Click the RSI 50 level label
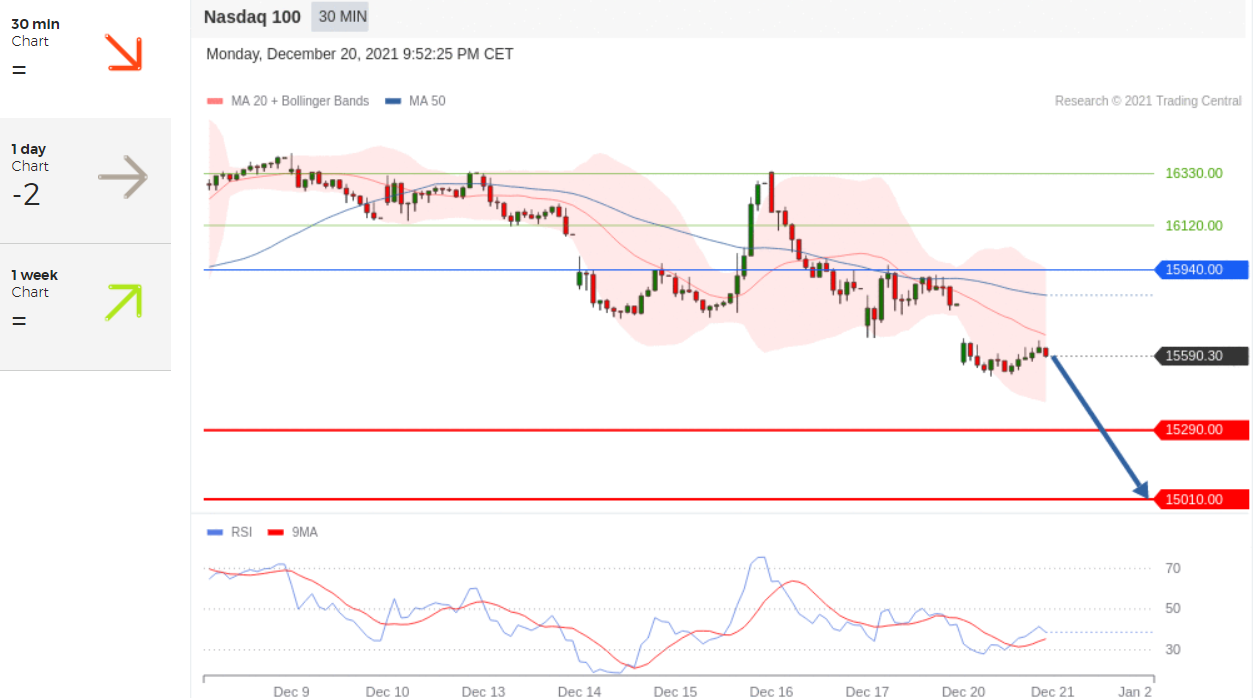The image size is (1253, 698). [x=1173, y=608]
